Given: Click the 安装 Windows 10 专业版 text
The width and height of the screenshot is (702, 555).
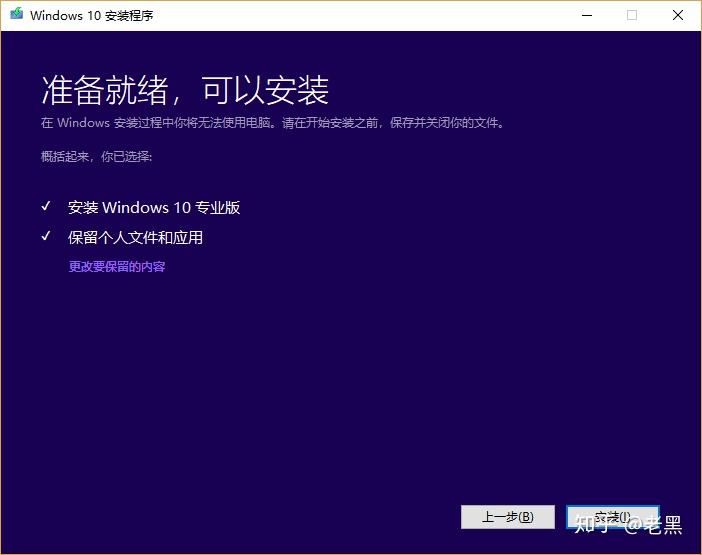Looking at the screenshot, I should pos(154,208).
